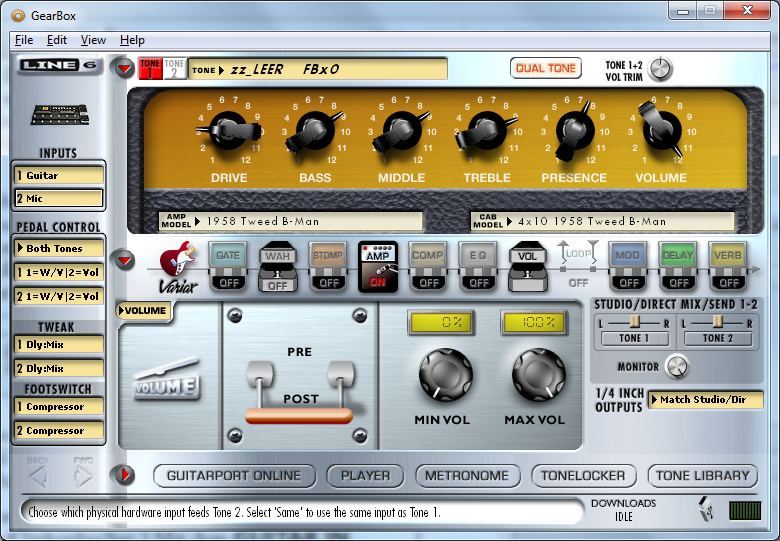Click the Tone 2 L-R pan slider
Image resolution: width=780 pixels, height=541 pixels.
(x=717, y=322)
